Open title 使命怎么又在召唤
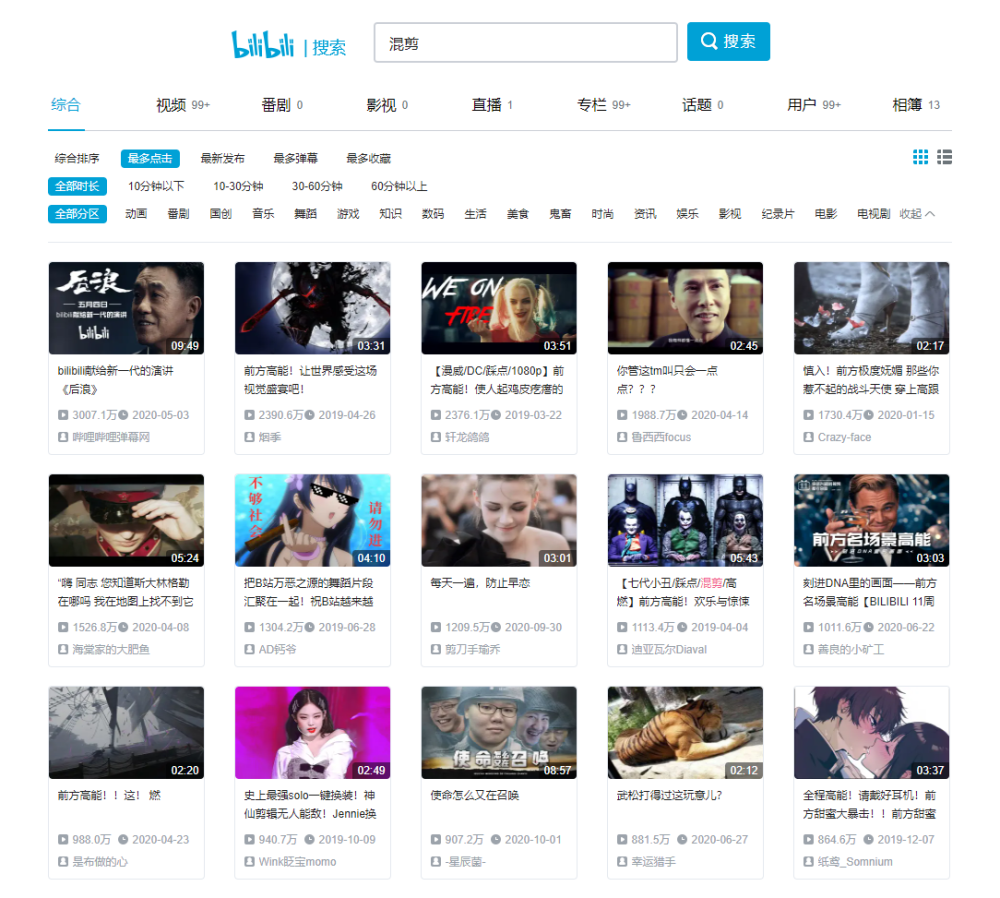The height and width of the screenshot is (898, 1000). (x=474, y=795)
